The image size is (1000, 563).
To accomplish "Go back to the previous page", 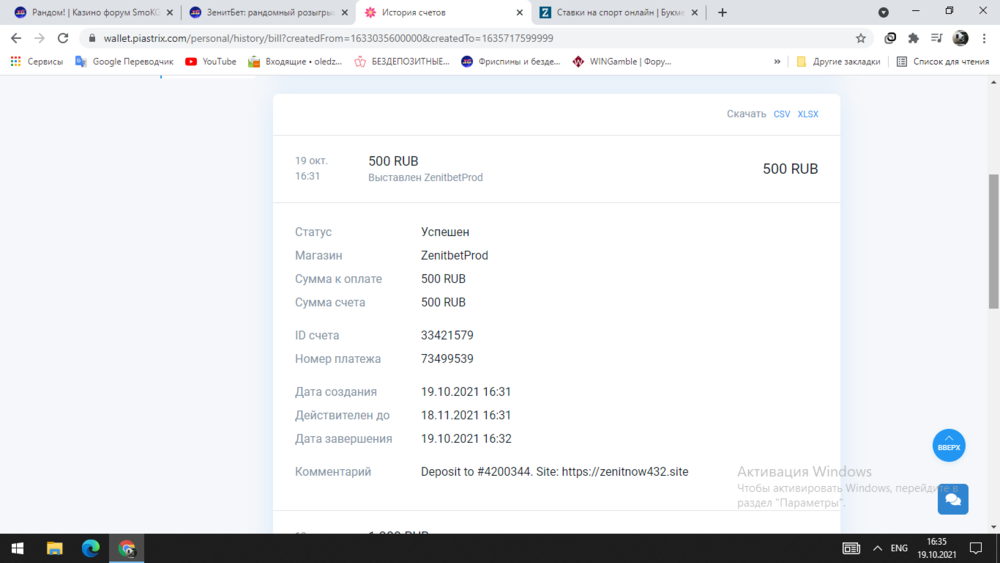I will (16, 38).
